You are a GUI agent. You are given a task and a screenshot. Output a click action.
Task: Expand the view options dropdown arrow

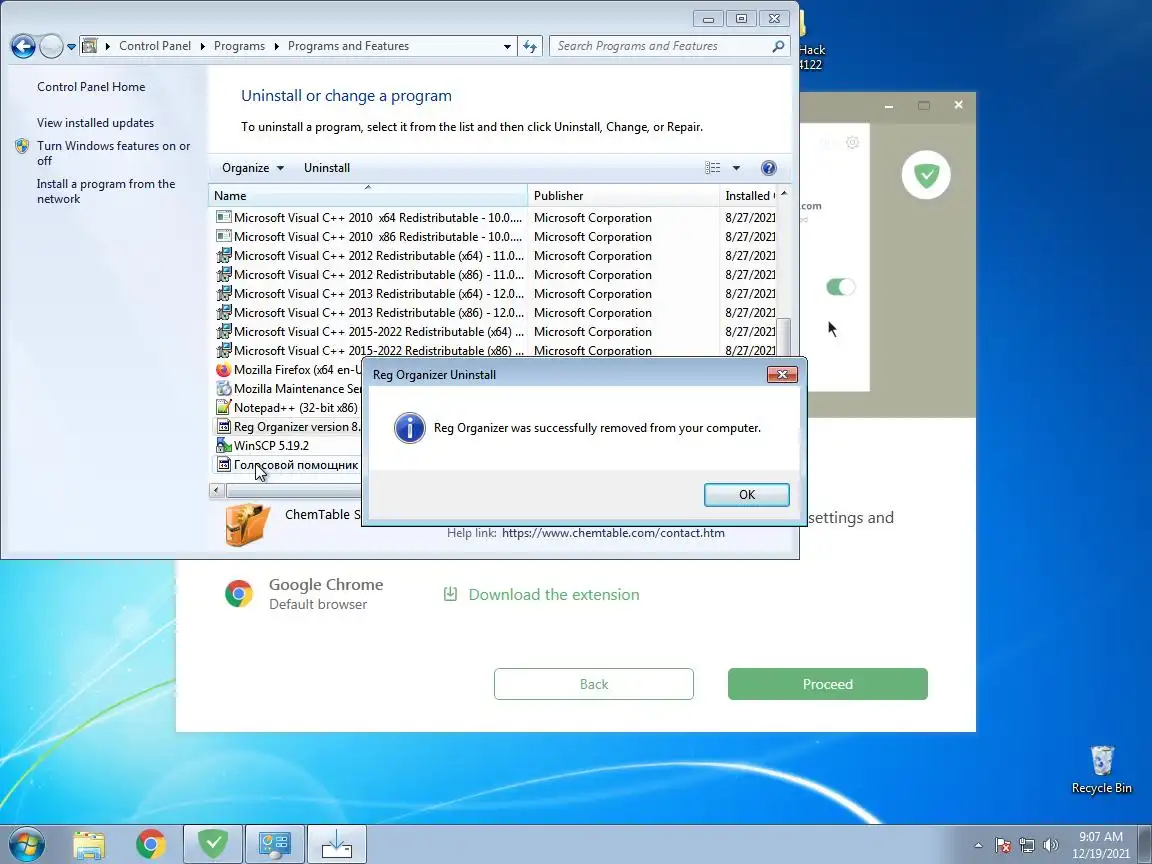coord(736,168)
